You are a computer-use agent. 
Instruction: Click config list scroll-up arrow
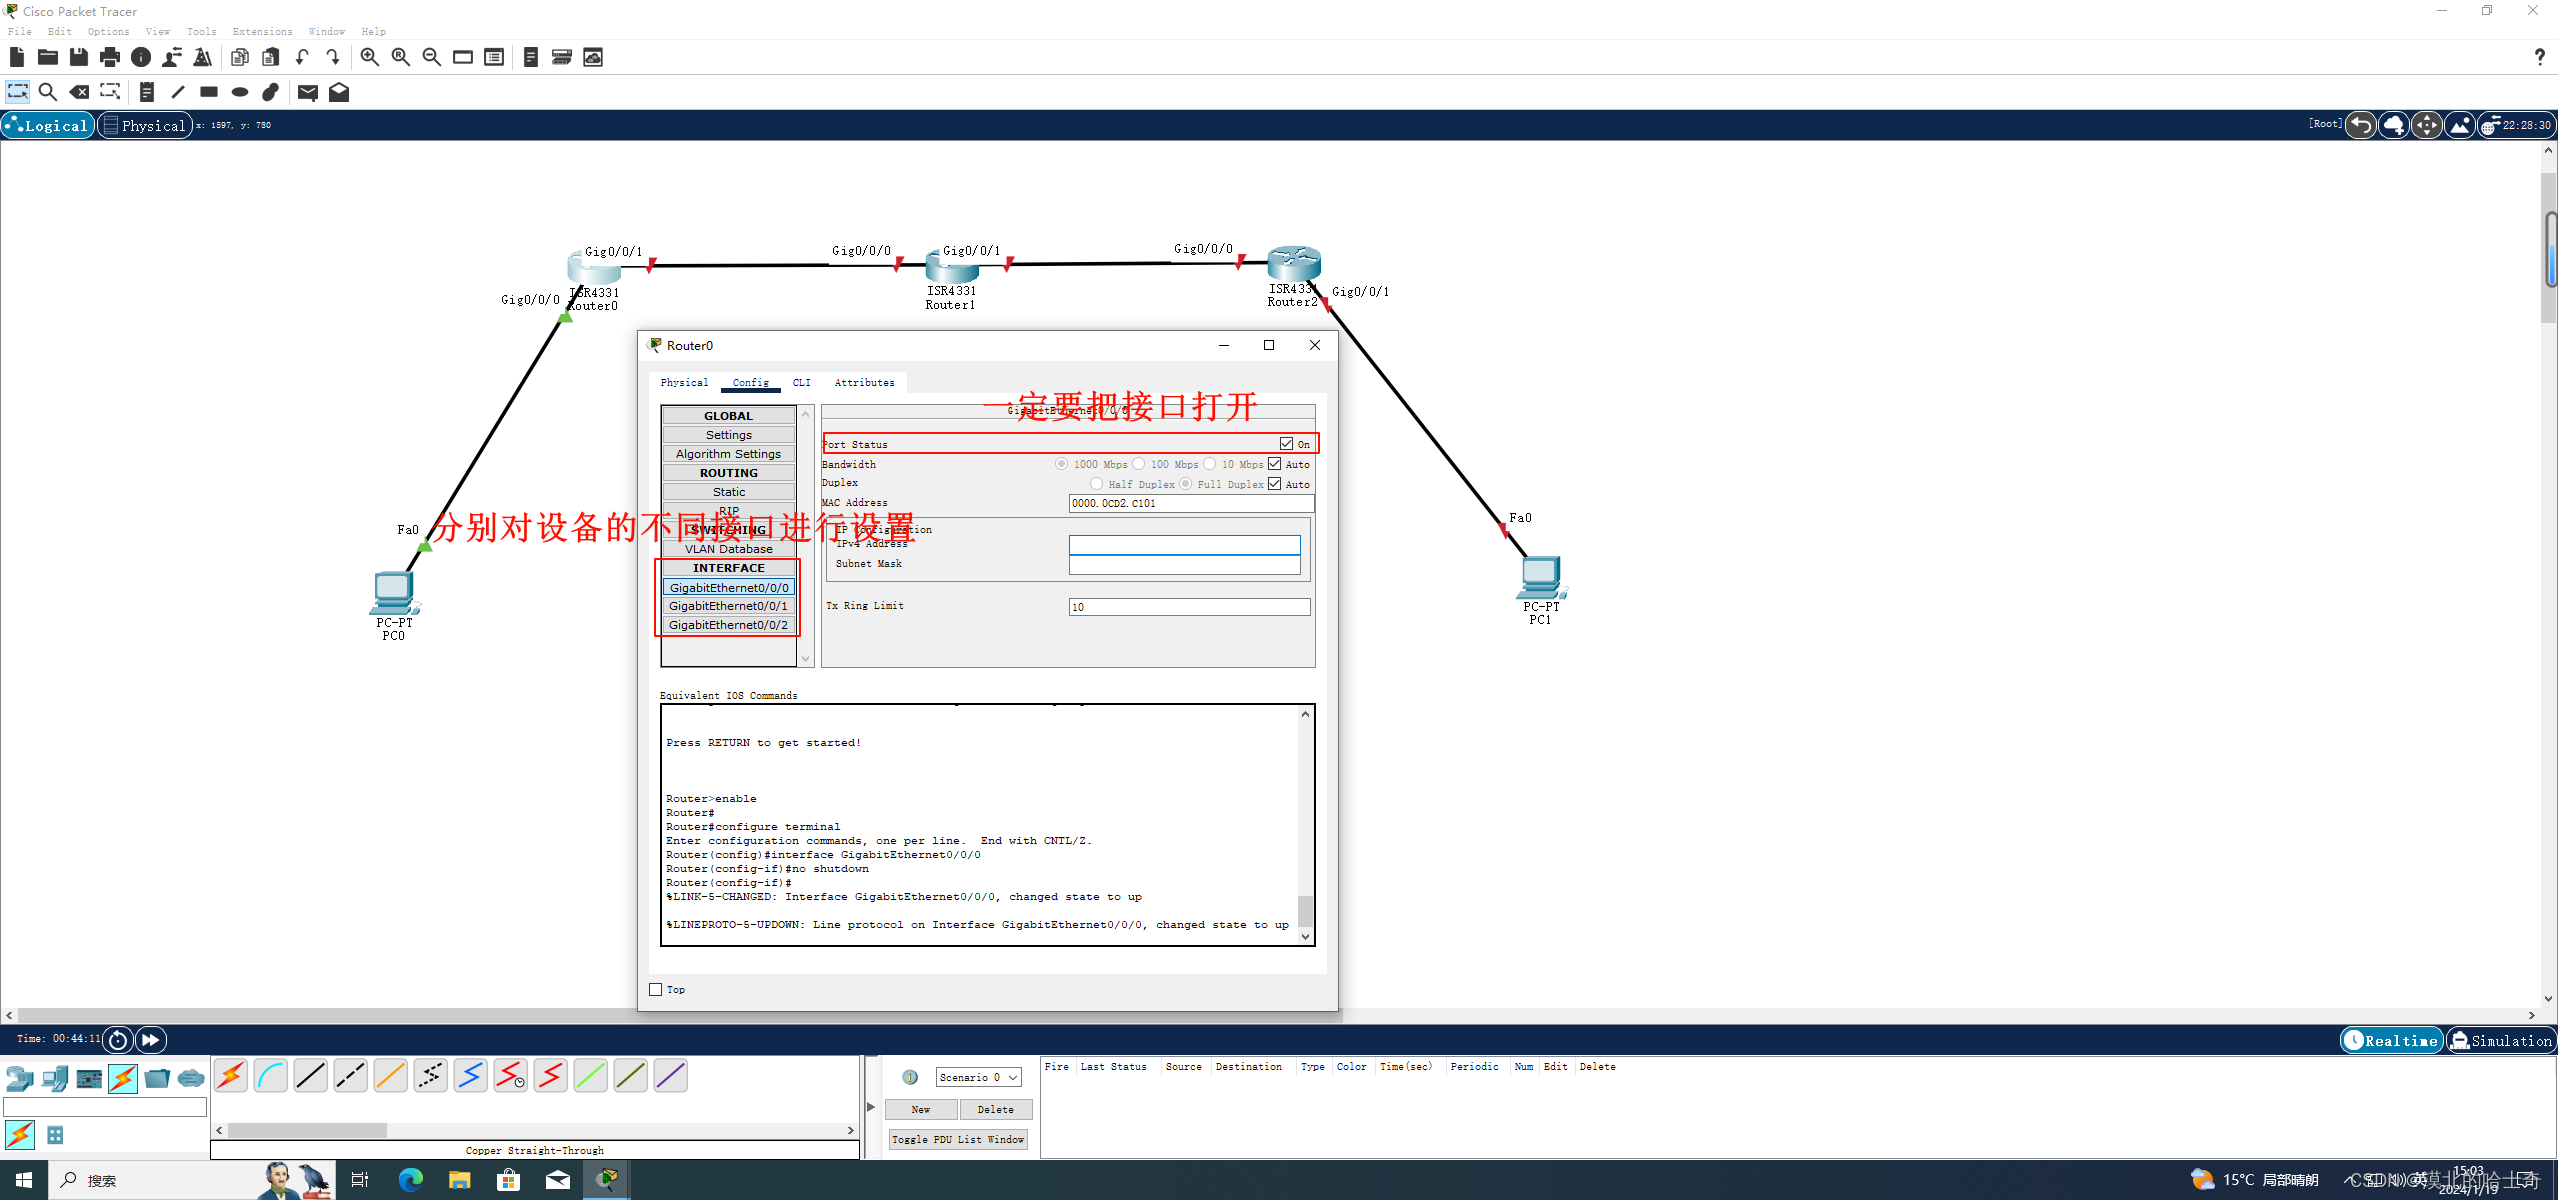click(x=806, y=414)
